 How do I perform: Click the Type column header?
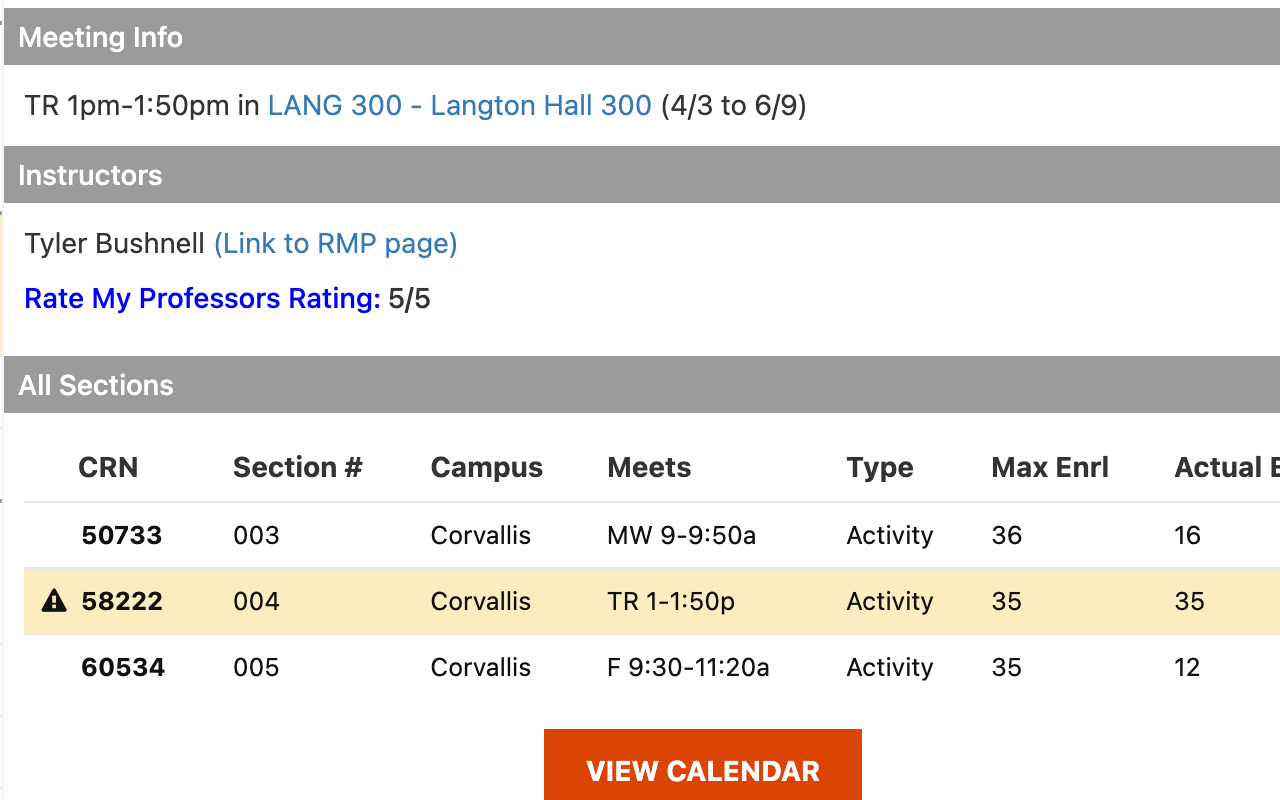[x=880, y=467]
